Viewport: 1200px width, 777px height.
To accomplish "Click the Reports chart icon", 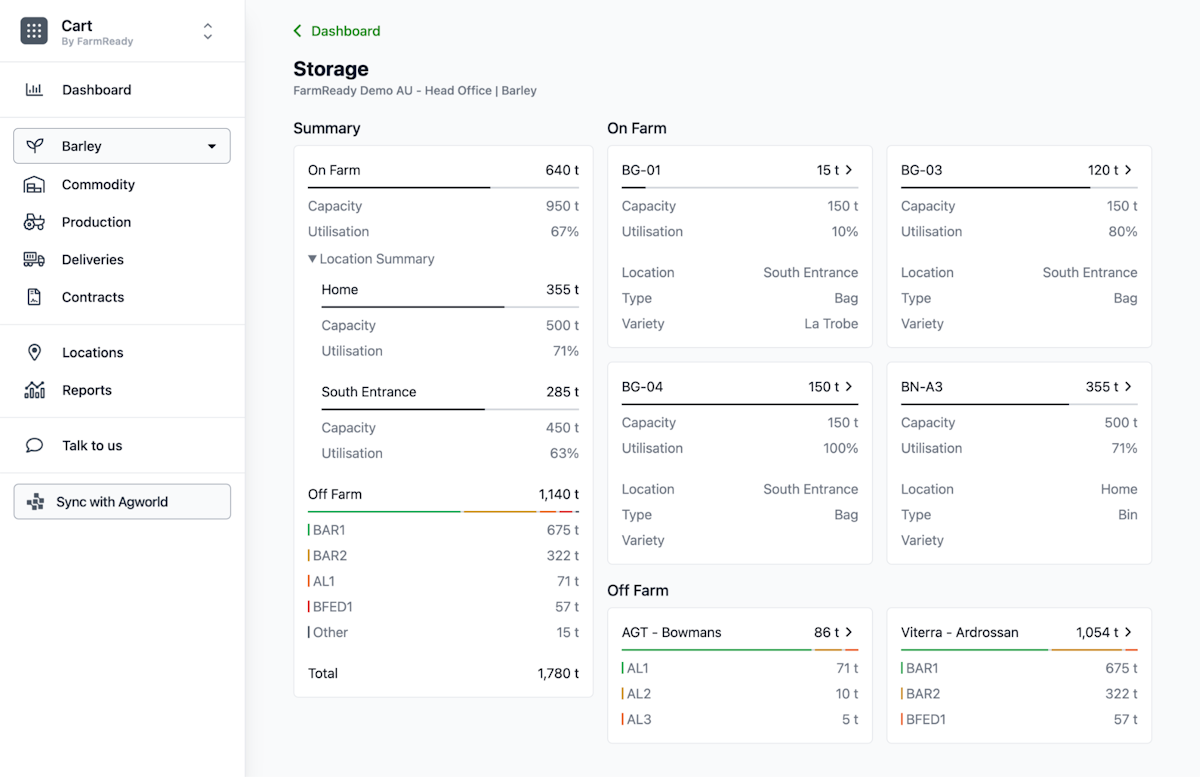I will pyautogui.click(x=34, y=390).
